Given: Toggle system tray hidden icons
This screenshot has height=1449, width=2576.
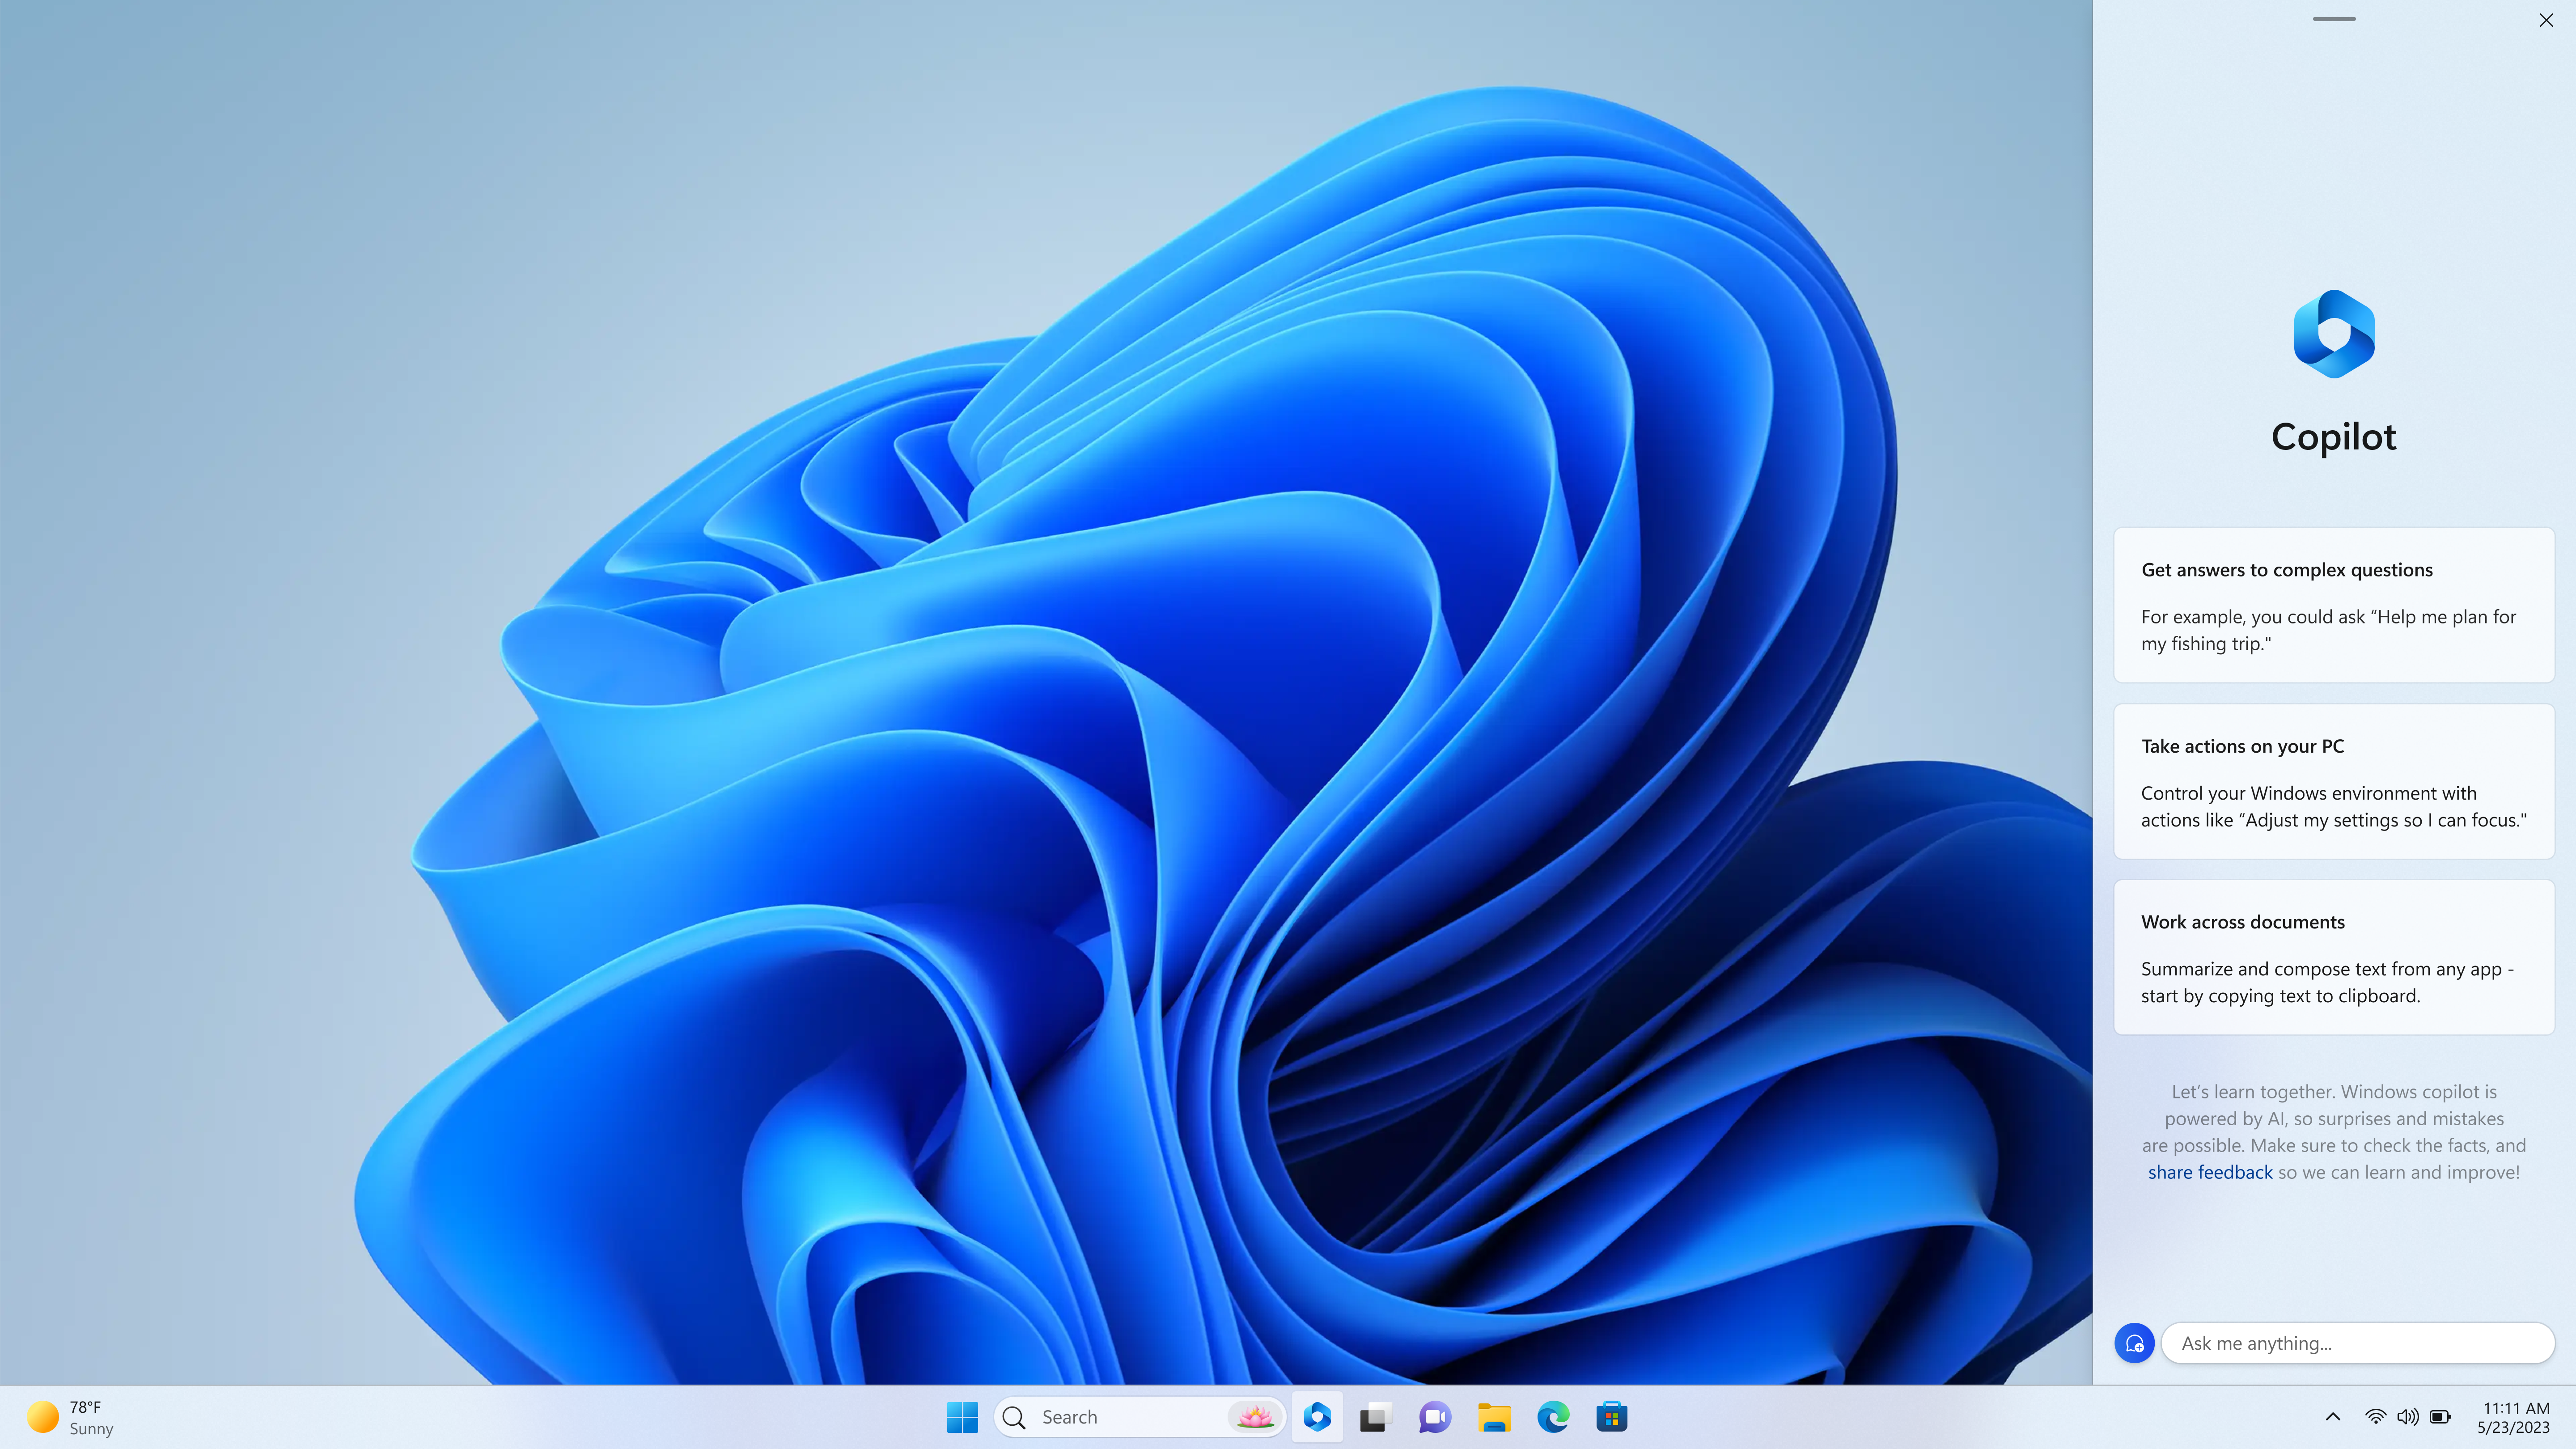Looking at the screenshot, I should click(2332, 1415).
